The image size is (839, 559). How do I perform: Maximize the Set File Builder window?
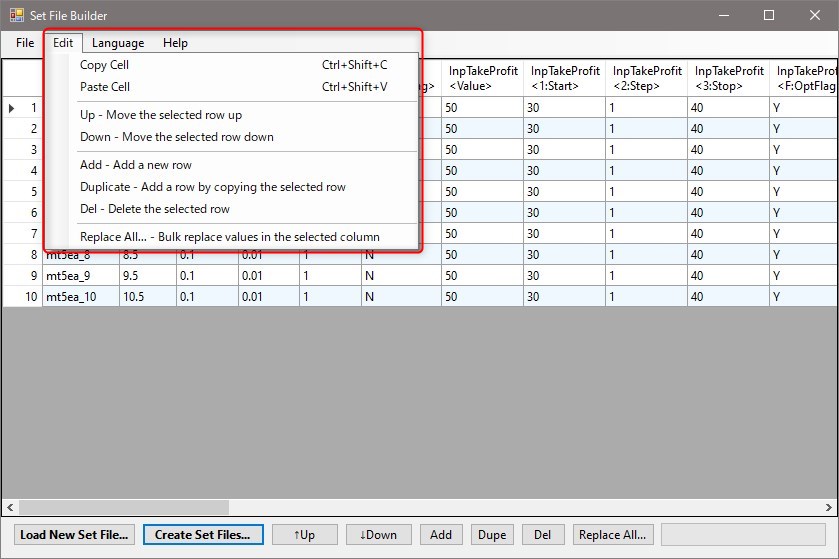(x=769, y=15)
